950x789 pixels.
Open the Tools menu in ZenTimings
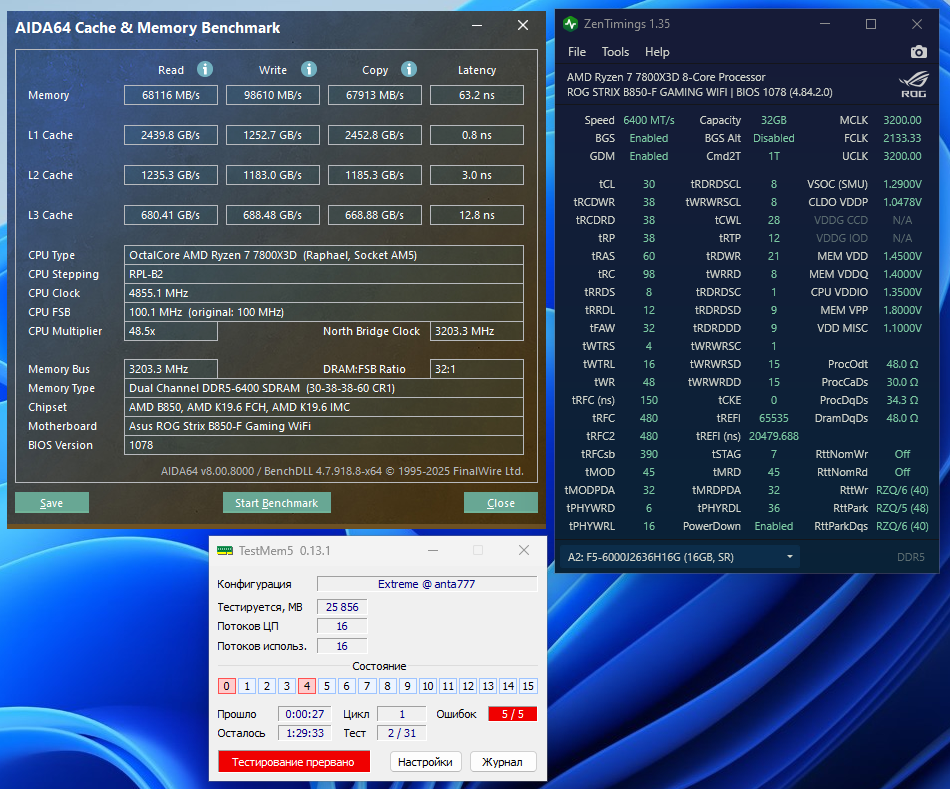[x=615, y=52]
